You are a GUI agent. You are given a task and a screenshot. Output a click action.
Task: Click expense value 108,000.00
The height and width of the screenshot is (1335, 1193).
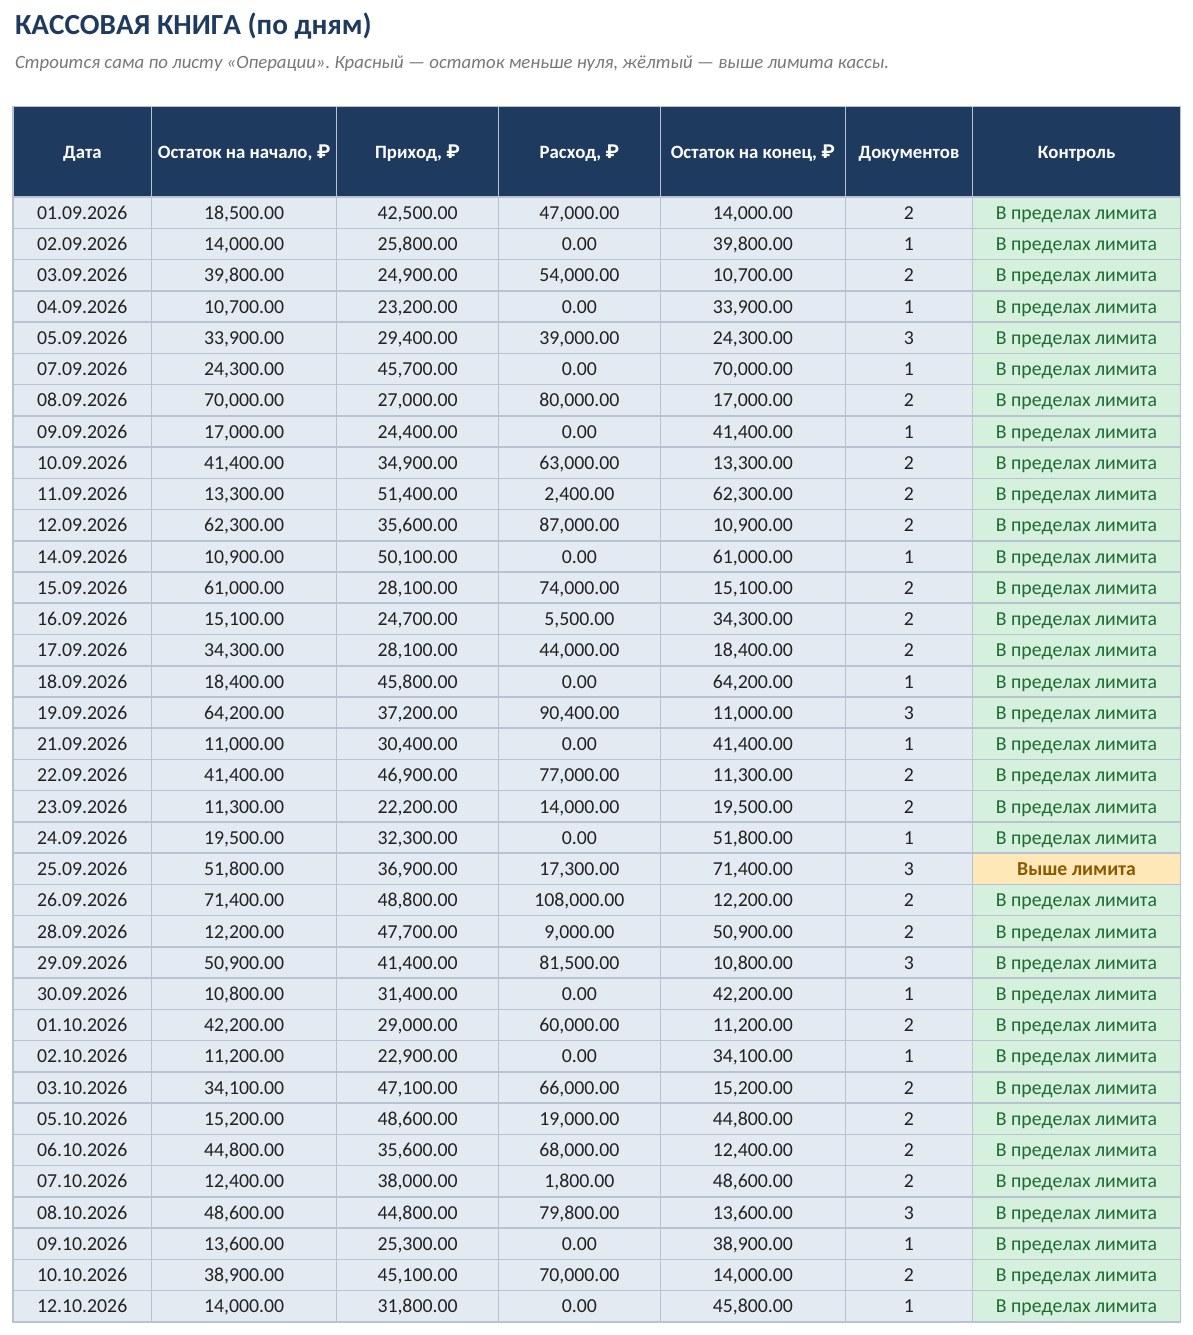pos(579,900)
